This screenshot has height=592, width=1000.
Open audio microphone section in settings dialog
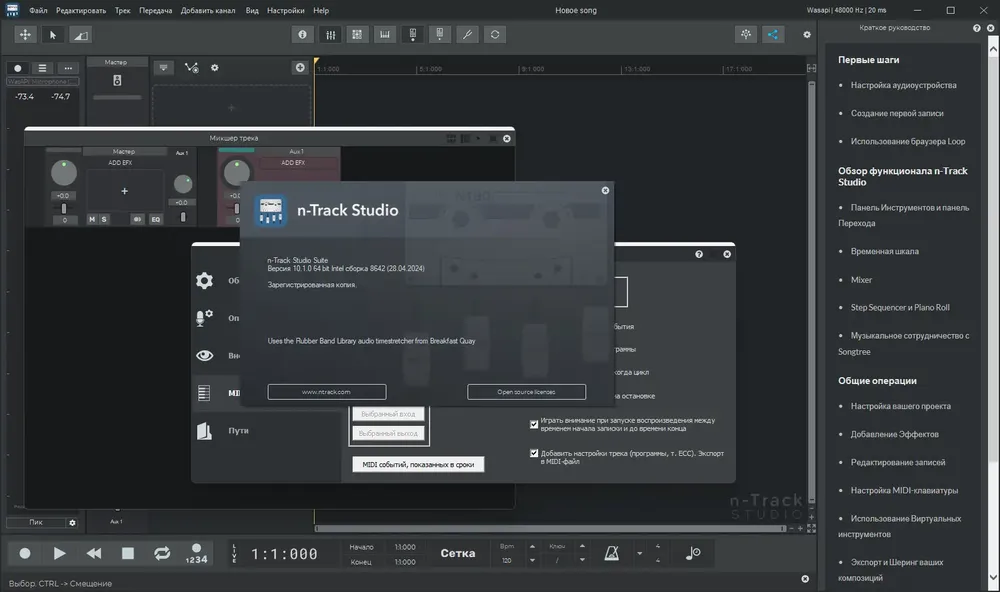click(x=204, y=318)
